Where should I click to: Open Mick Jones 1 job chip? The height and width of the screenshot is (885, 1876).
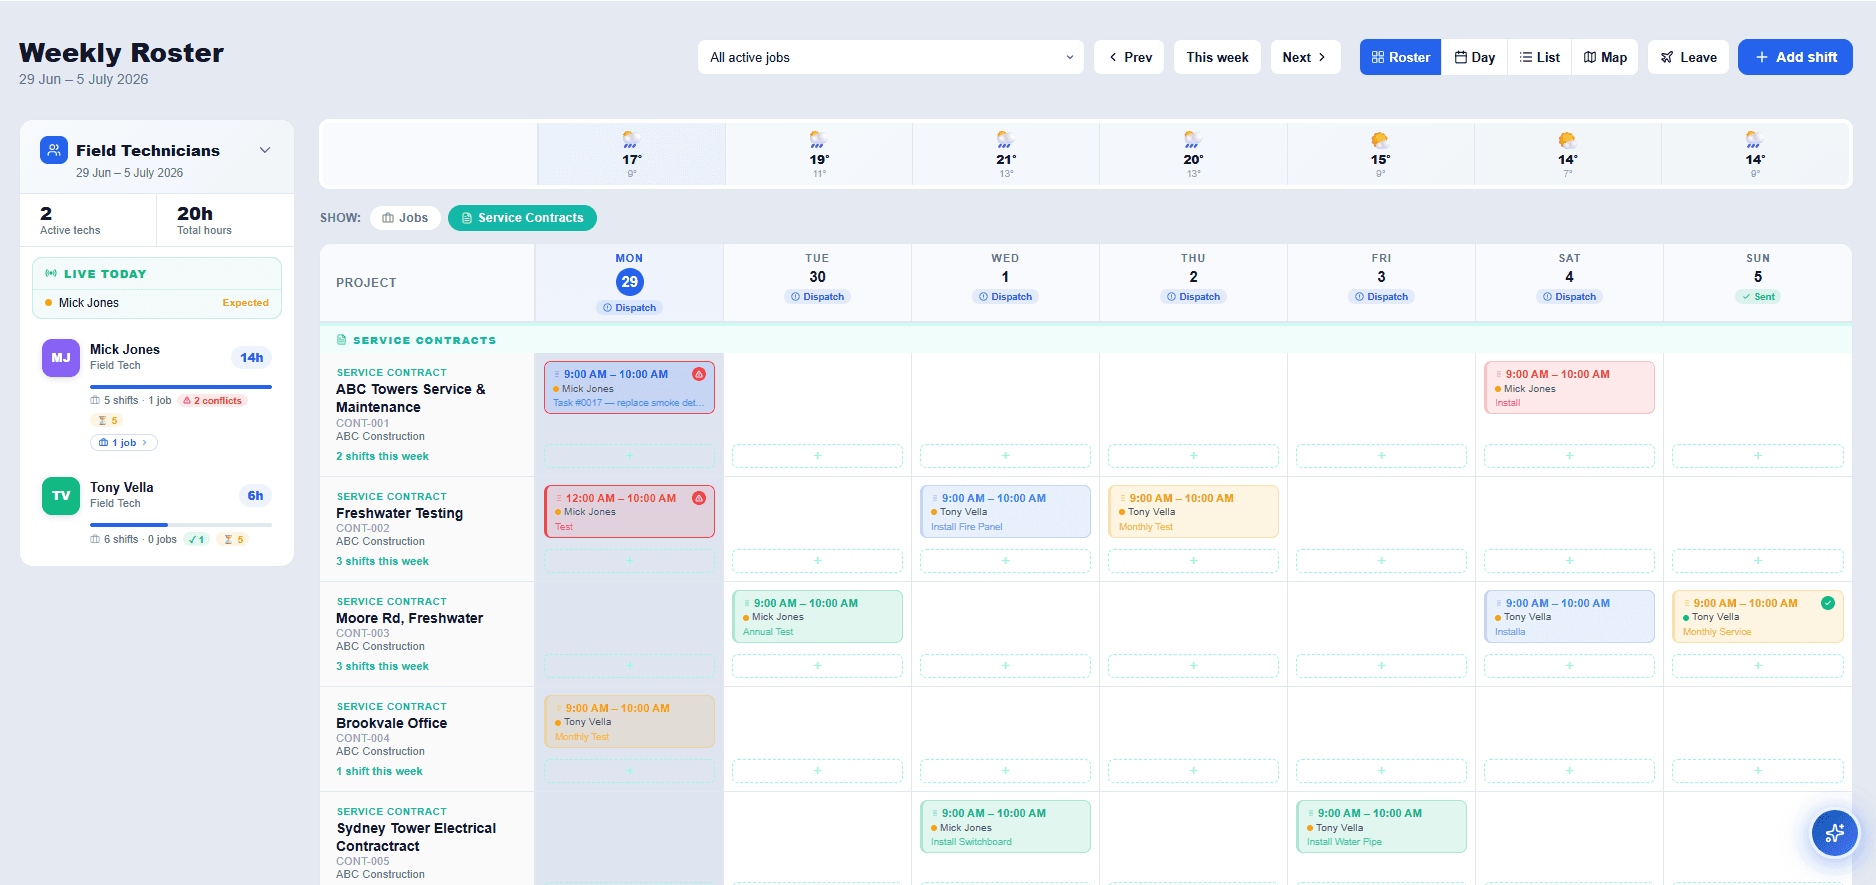pos(124,443)
